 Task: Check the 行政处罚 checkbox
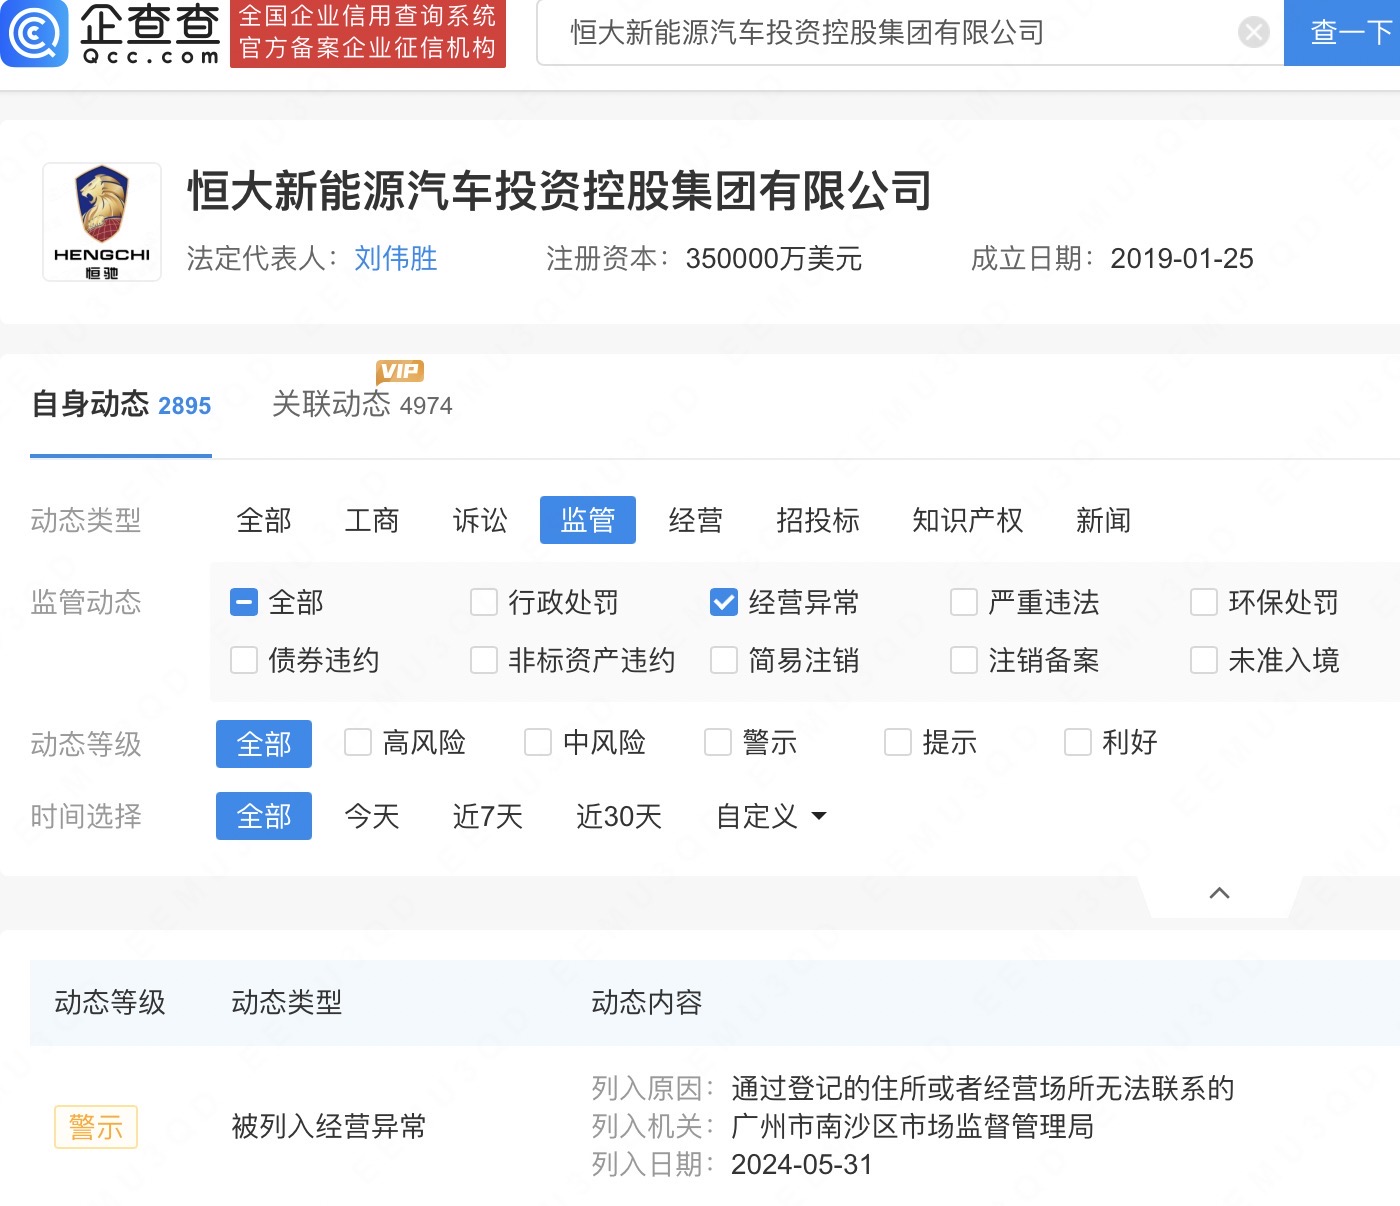[483, 602]
